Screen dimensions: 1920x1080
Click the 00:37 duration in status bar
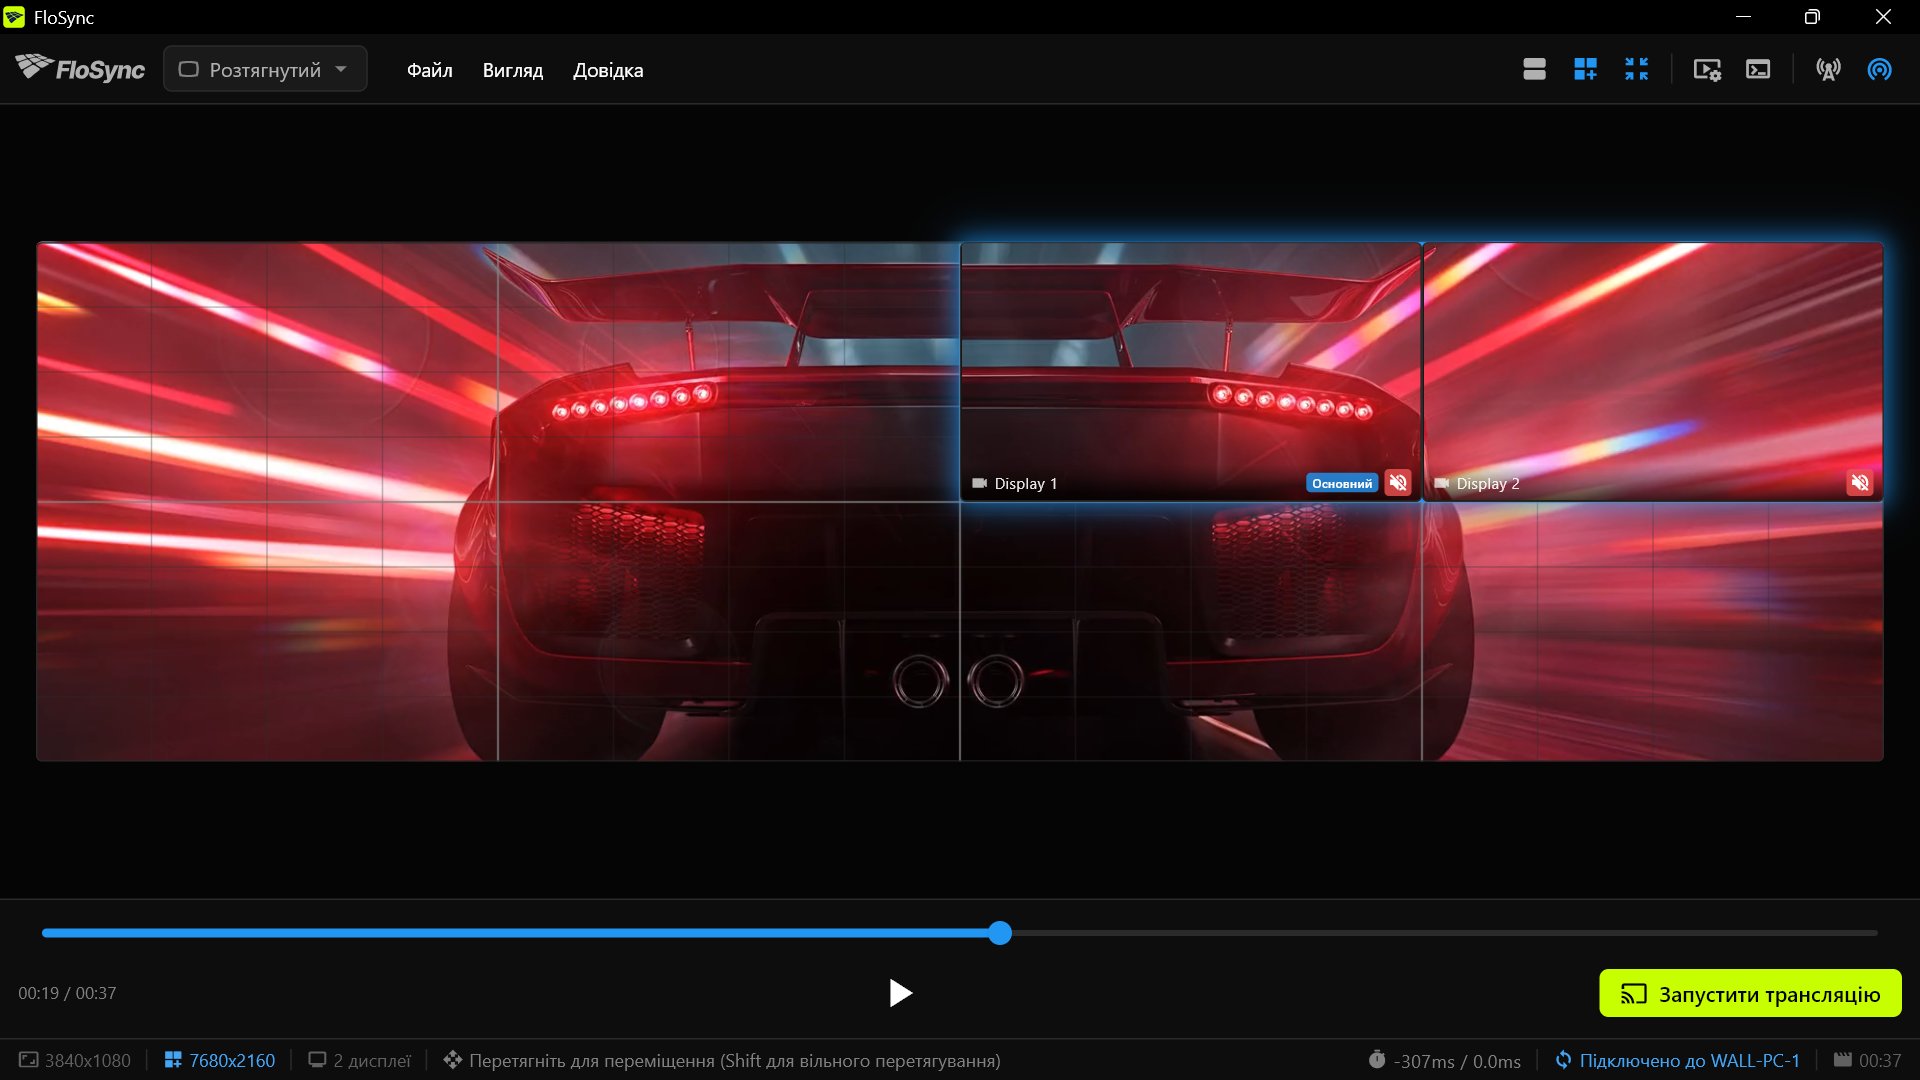[x=1880, y=1060]
